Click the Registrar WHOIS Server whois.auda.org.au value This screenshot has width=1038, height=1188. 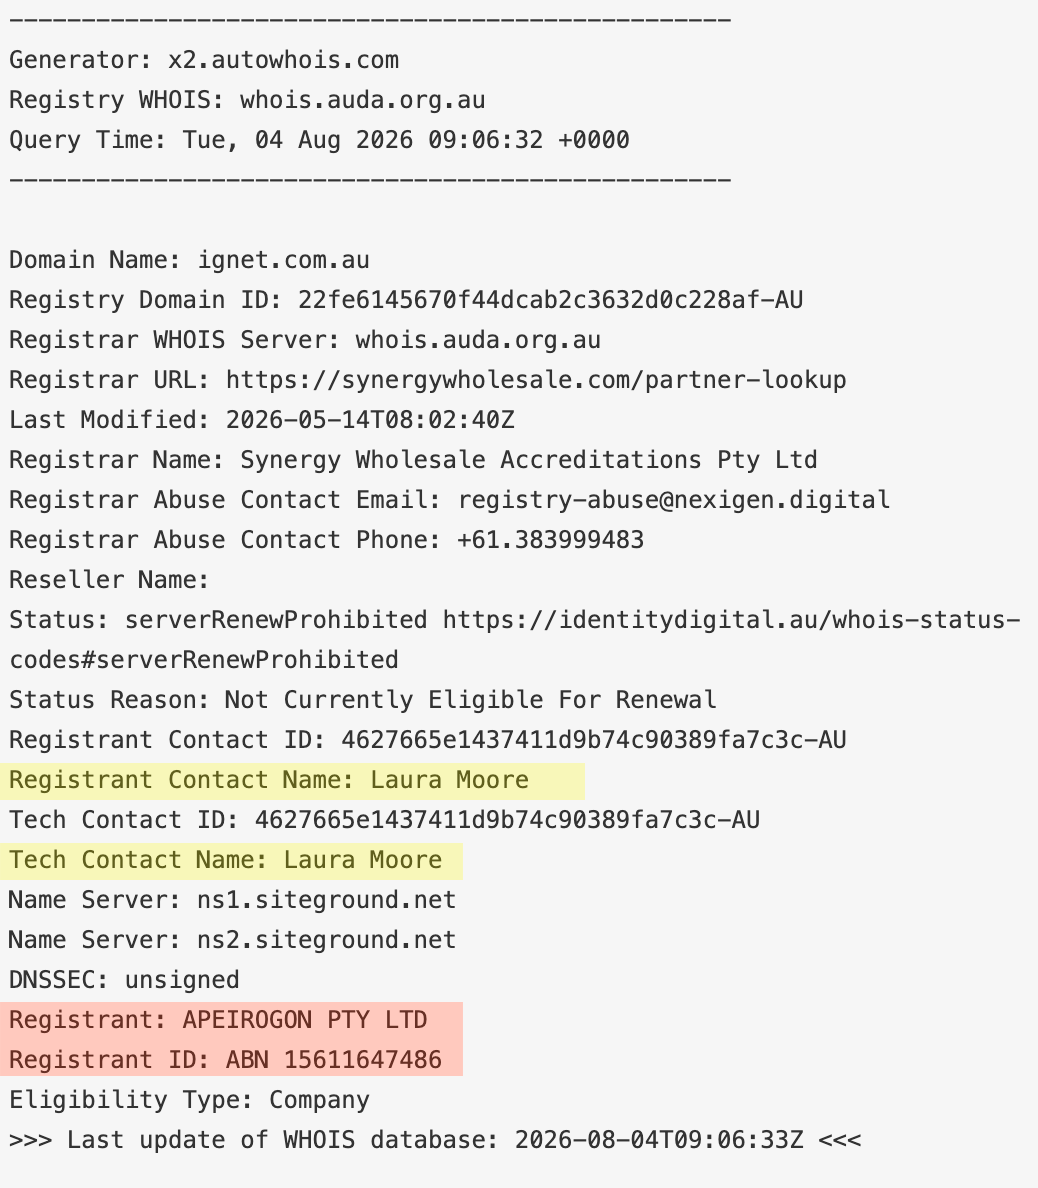click(x=478, y=339)
